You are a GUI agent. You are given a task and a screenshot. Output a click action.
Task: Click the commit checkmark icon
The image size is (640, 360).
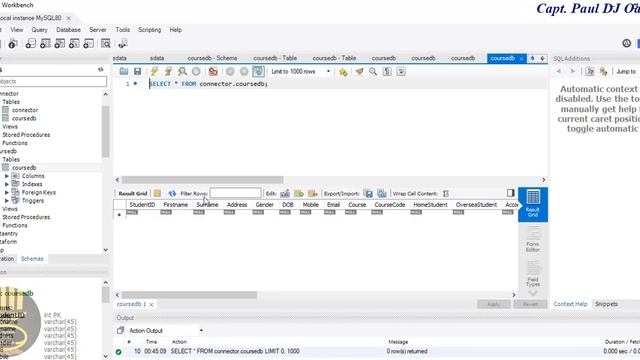(x=230, y=71)
